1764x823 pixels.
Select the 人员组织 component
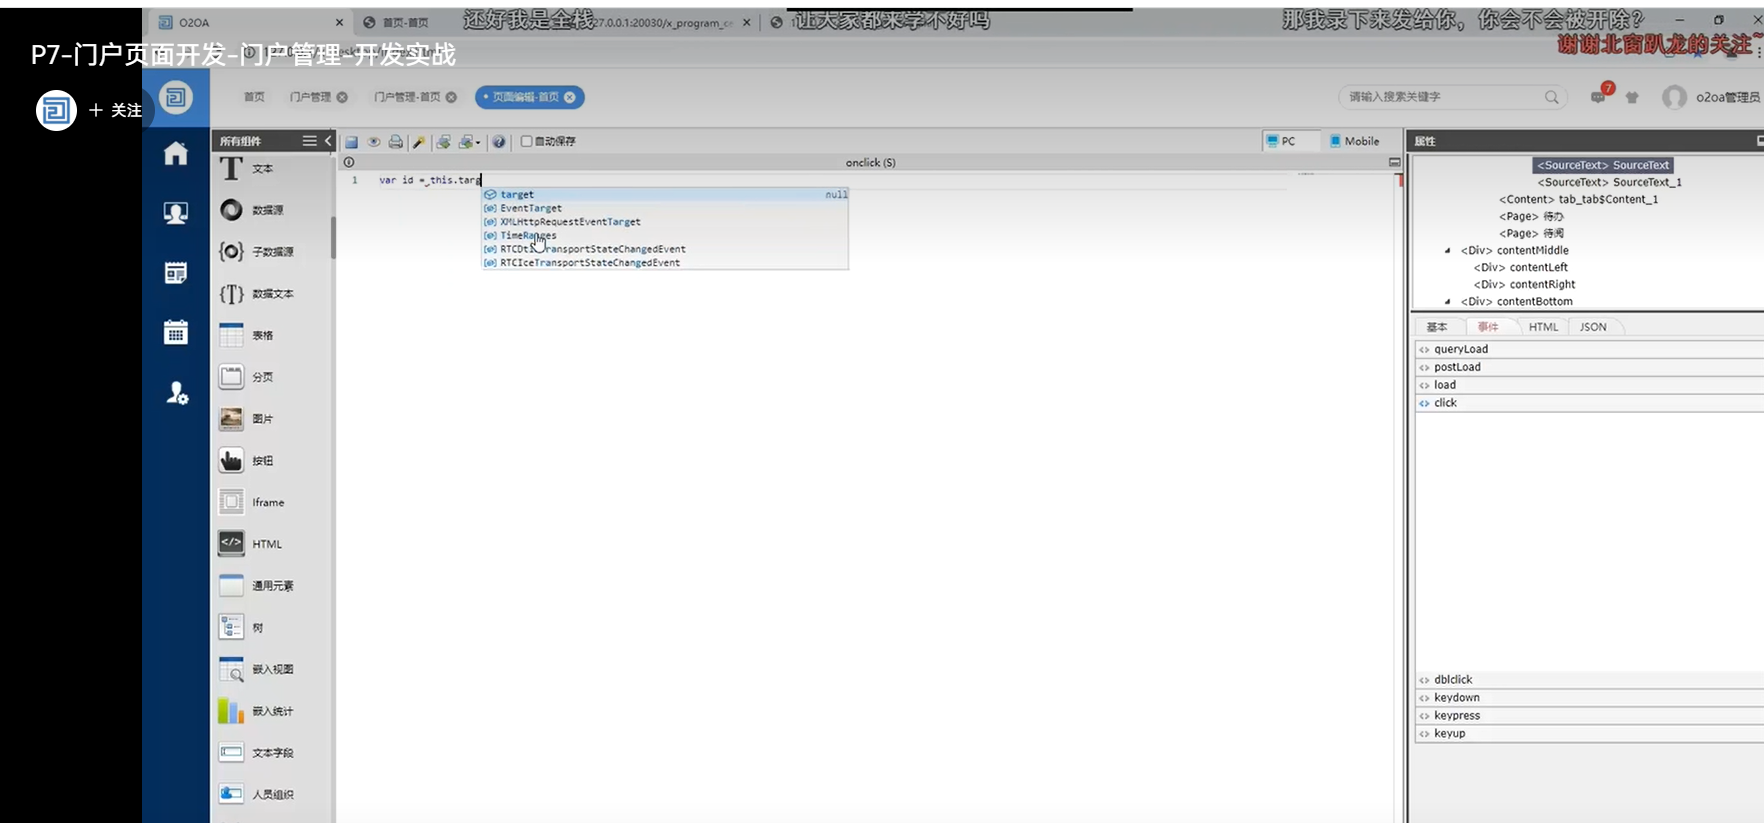(257, 794)
